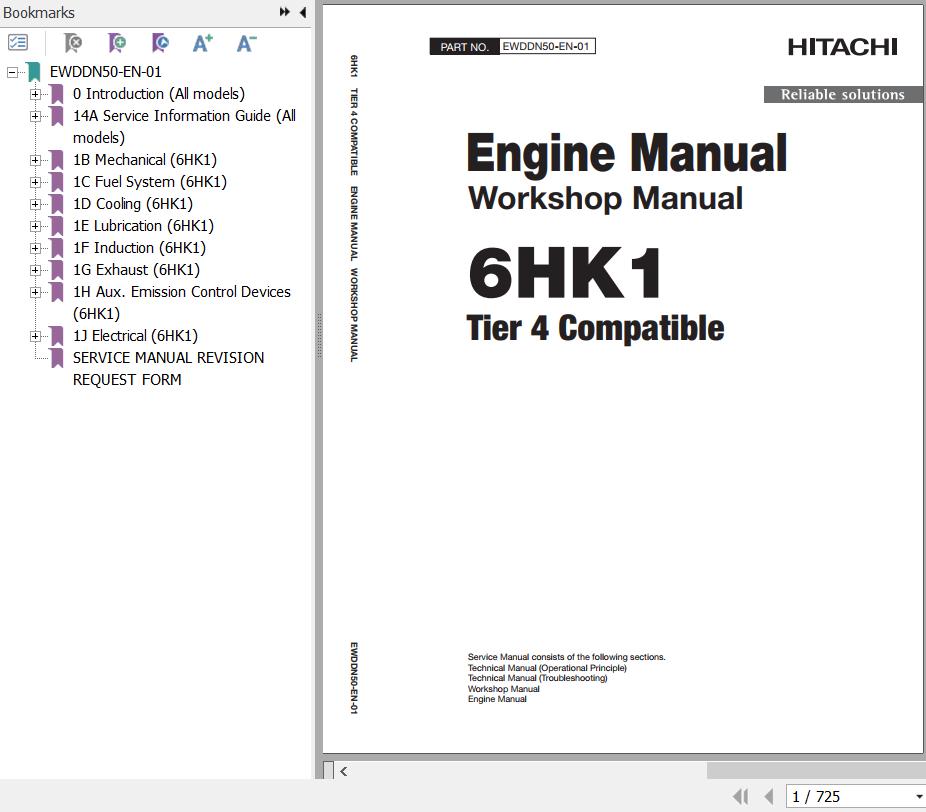Decrease bookmark text size with A-
926x812 pixels.
pyautogui.click(x=246, y=43)
